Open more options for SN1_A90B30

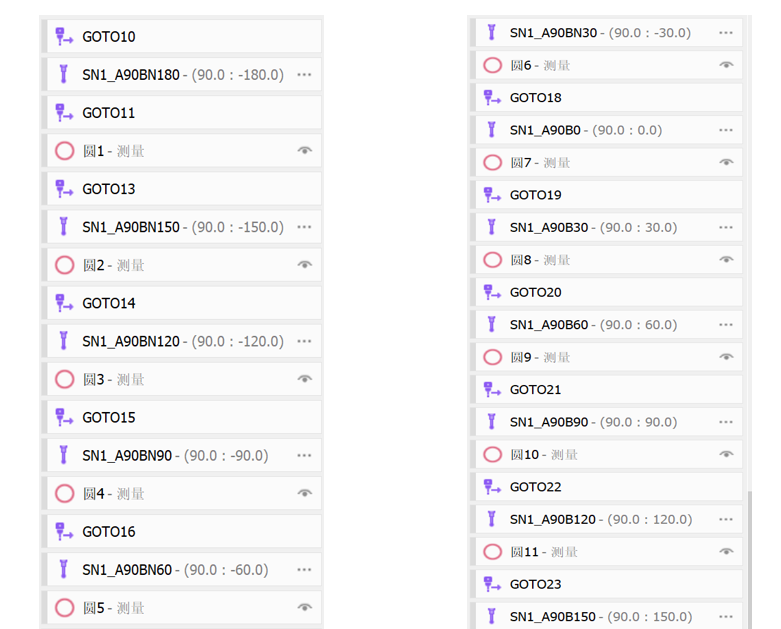[x=727, y=227]
